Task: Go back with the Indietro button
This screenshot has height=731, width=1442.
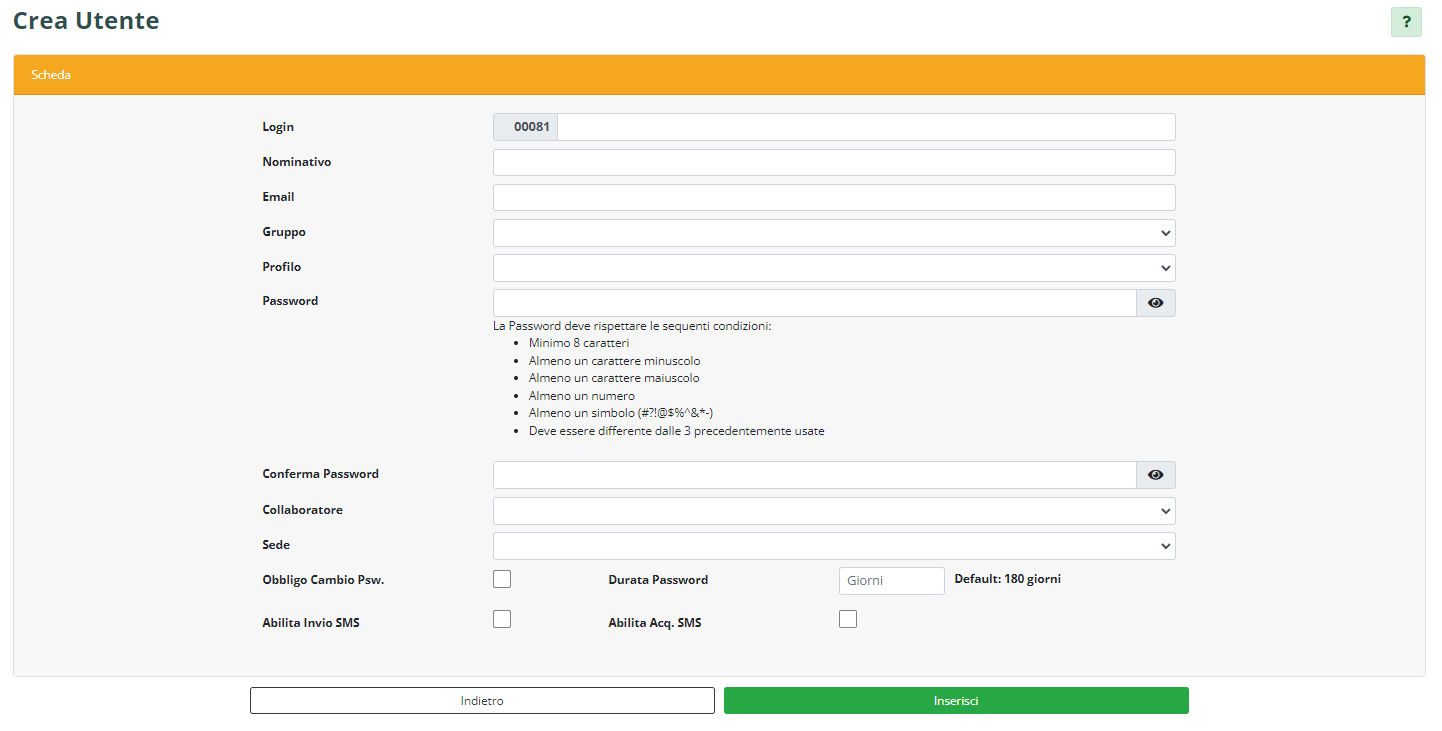Action: point(482,701)
